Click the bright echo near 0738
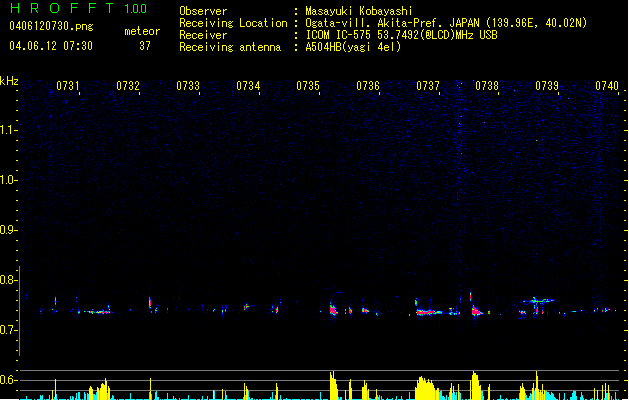 [x=476, y=311]
